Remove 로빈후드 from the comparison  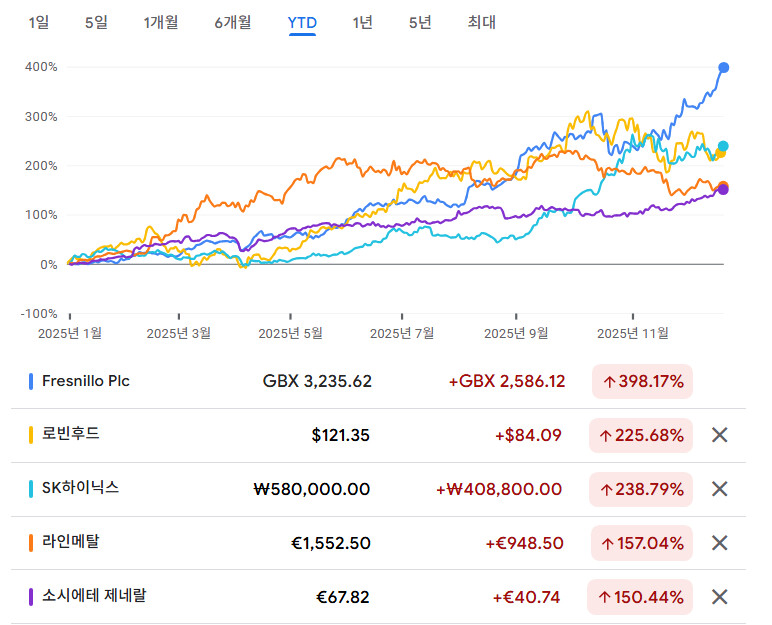click(x=718, y=435)
